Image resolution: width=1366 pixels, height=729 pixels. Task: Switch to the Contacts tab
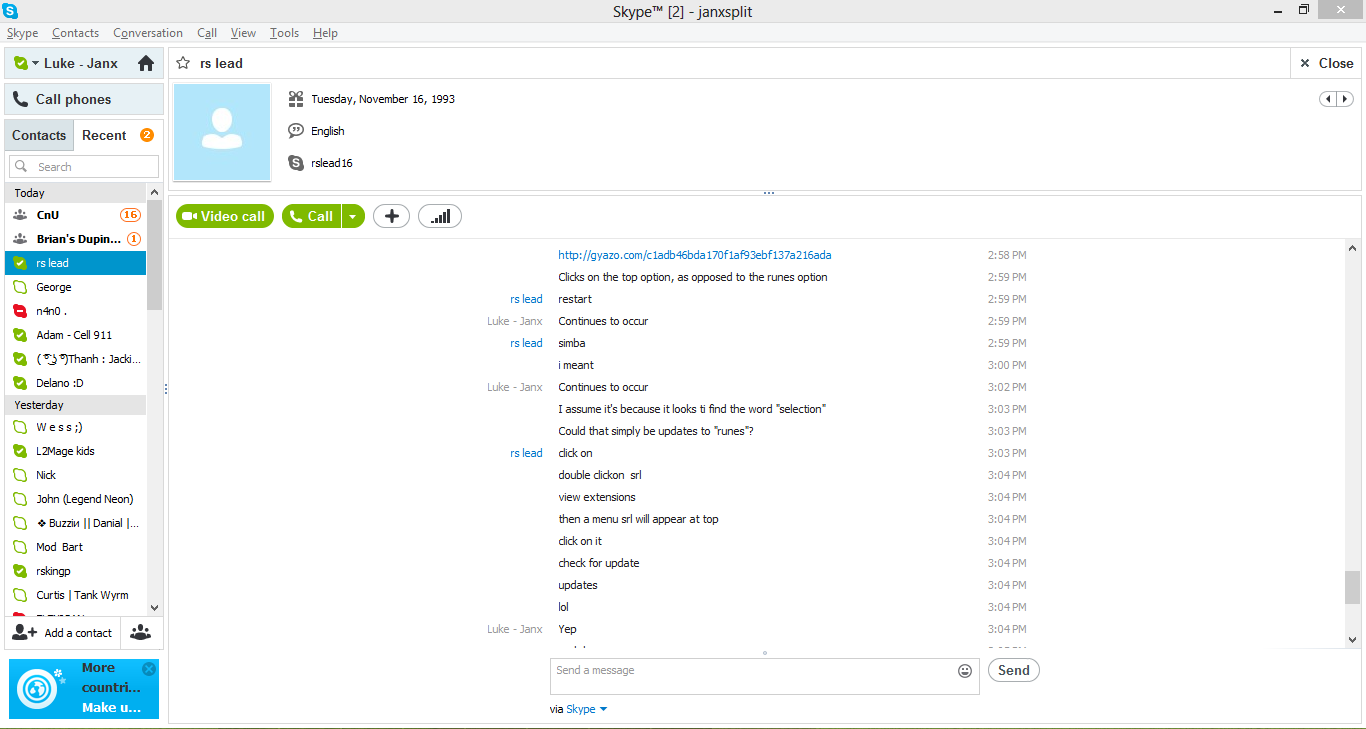pyautogui.click(x=39, y=135)
